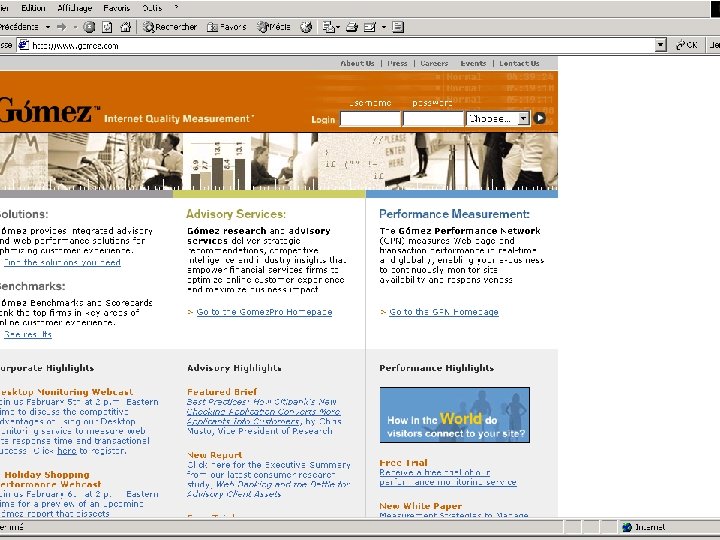Open the Edition menu
Screen dimensions: 720x540
(x=34, y=8)
